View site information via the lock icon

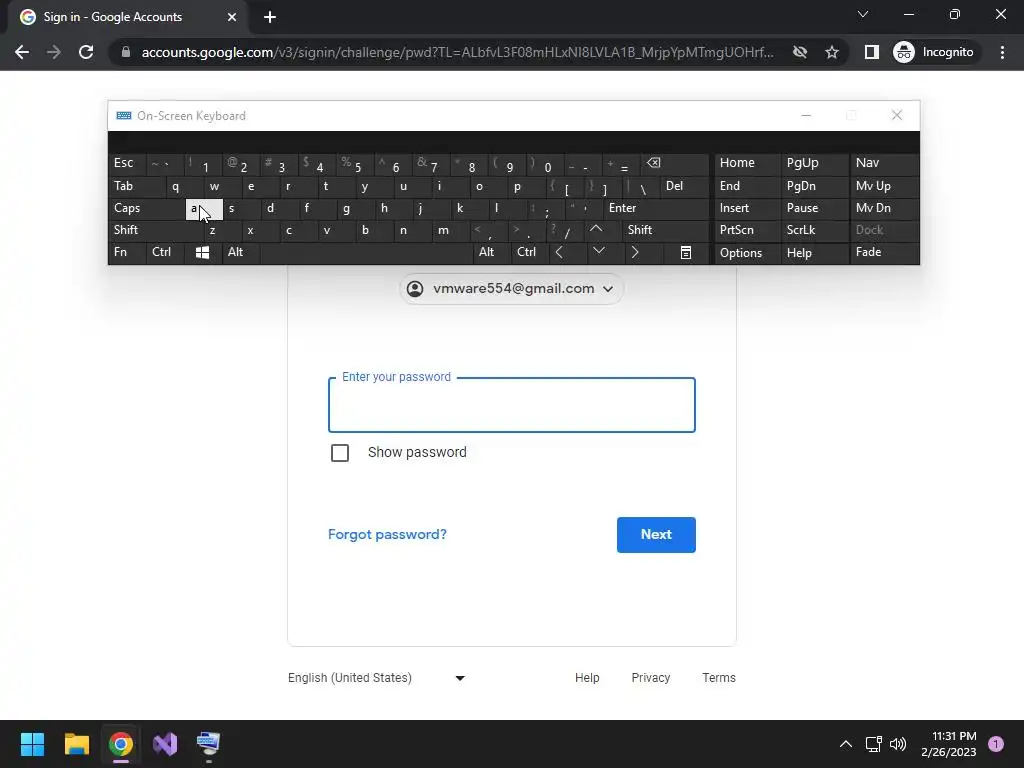click(126, 52)
